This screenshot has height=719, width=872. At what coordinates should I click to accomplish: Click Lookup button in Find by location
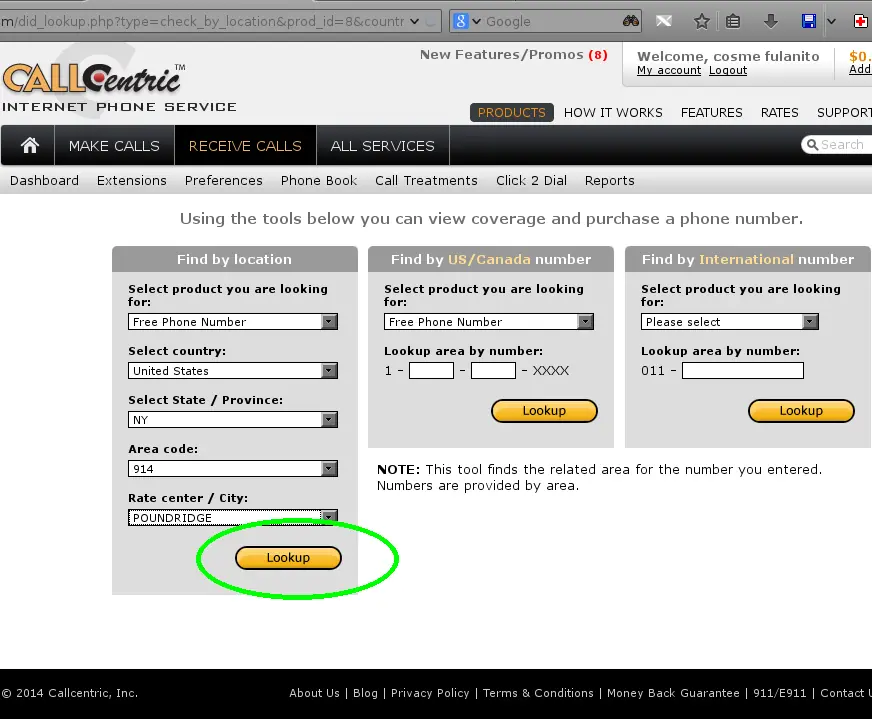288,558
